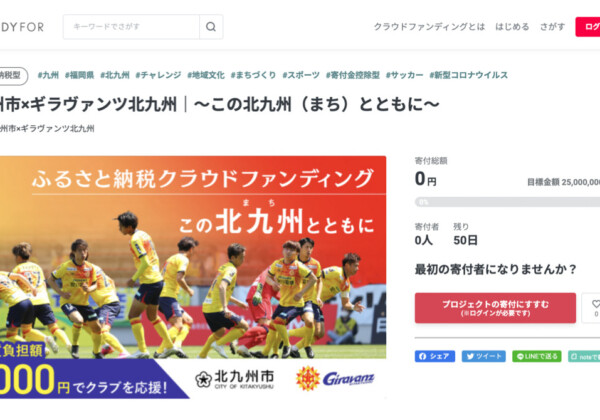Share project via Facebook シェア button
The image size is (600, 420).
point(435,356)
